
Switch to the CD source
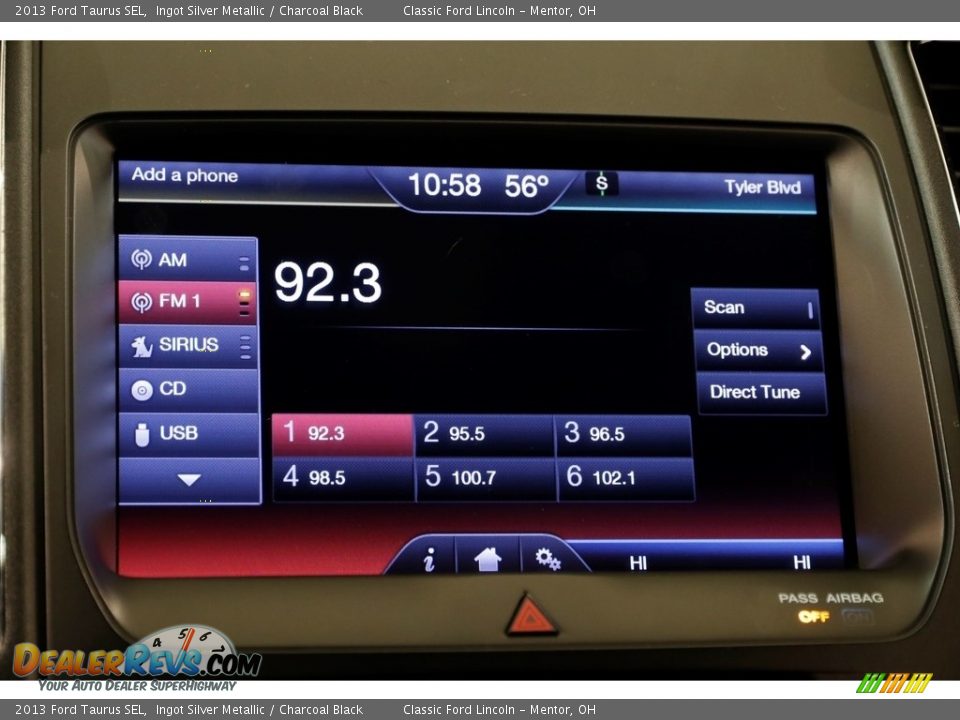[188, 389]
